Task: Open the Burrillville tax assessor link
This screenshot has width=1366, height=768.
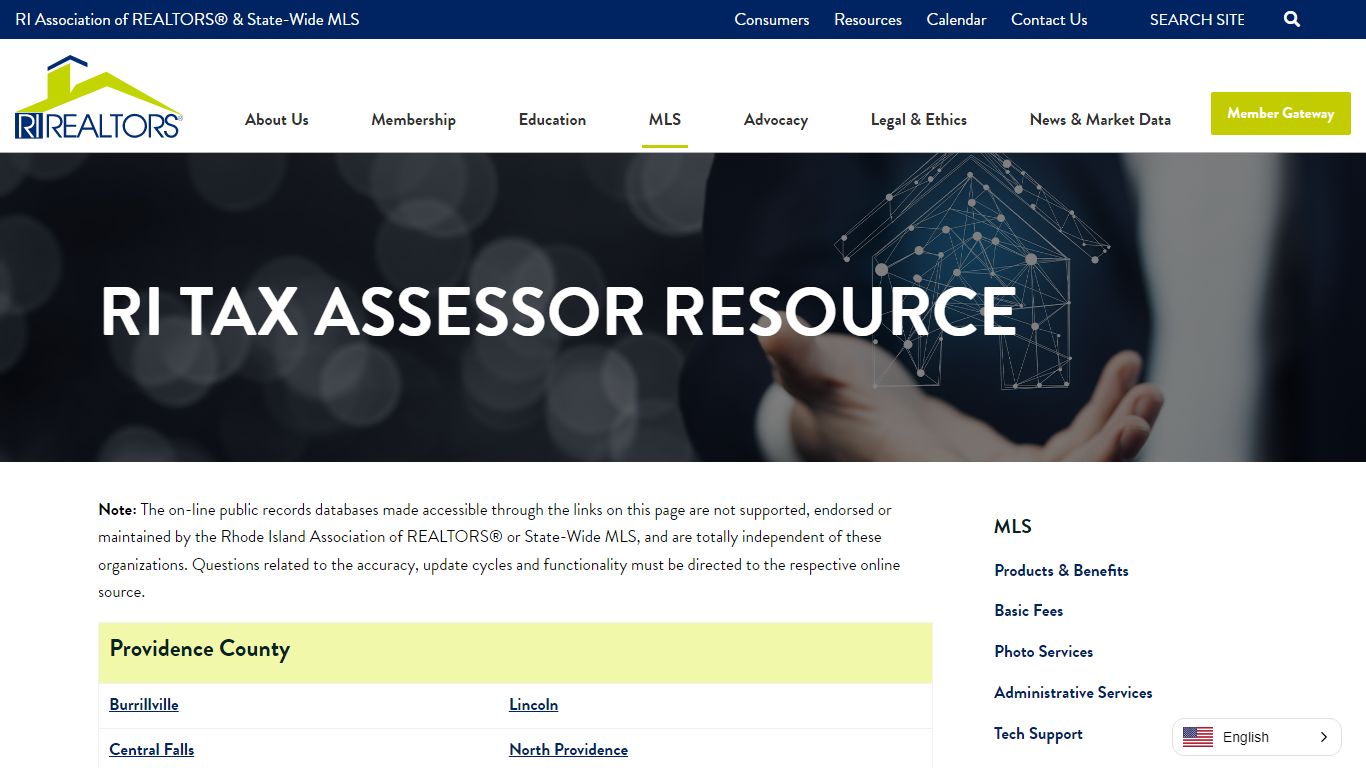Action: click(144, 704)
